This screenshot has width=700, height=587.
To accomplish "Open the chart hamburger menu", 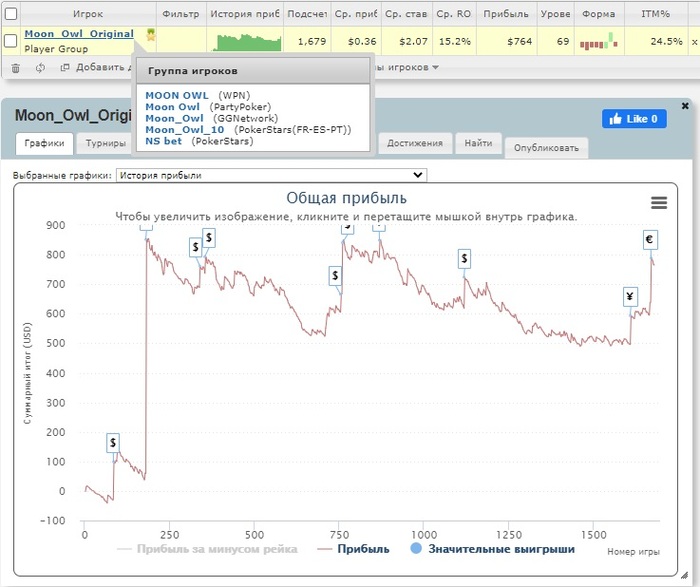I will 659,203.
